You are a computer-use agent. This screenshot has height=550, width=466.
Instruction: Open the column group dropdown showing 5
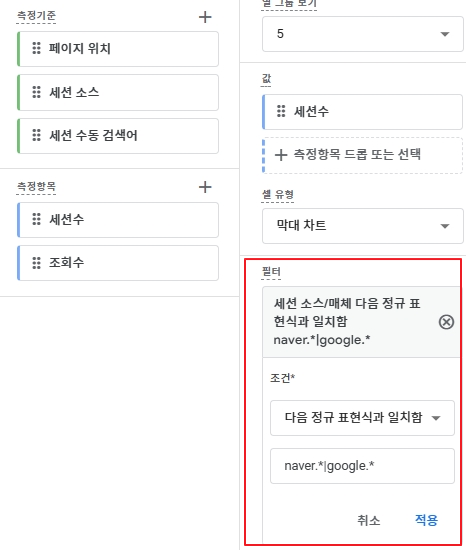[363, 34]
